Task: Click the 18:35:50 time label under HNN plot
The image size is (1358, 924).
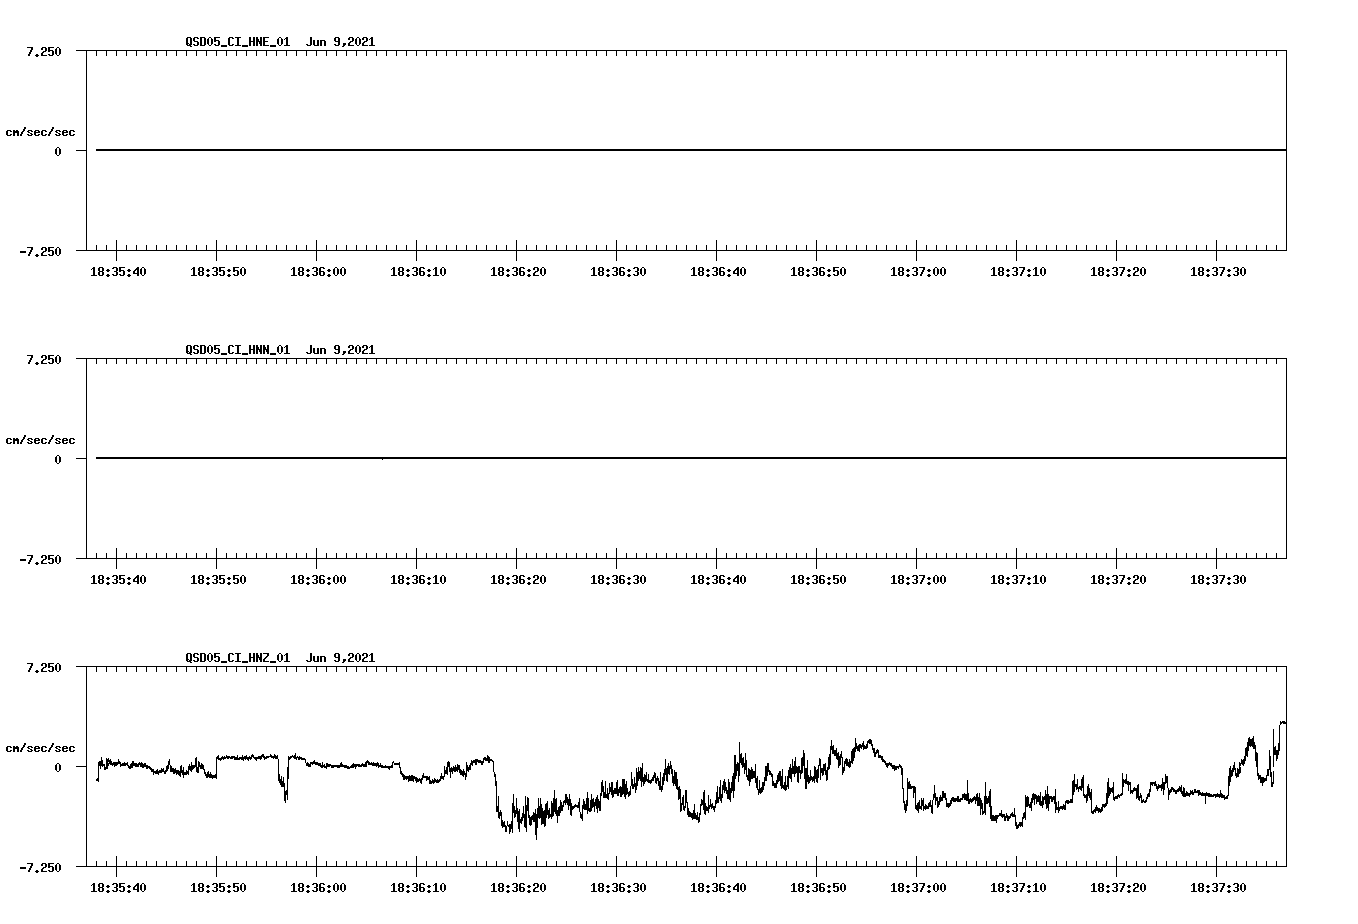Action: tap(218, 580)
